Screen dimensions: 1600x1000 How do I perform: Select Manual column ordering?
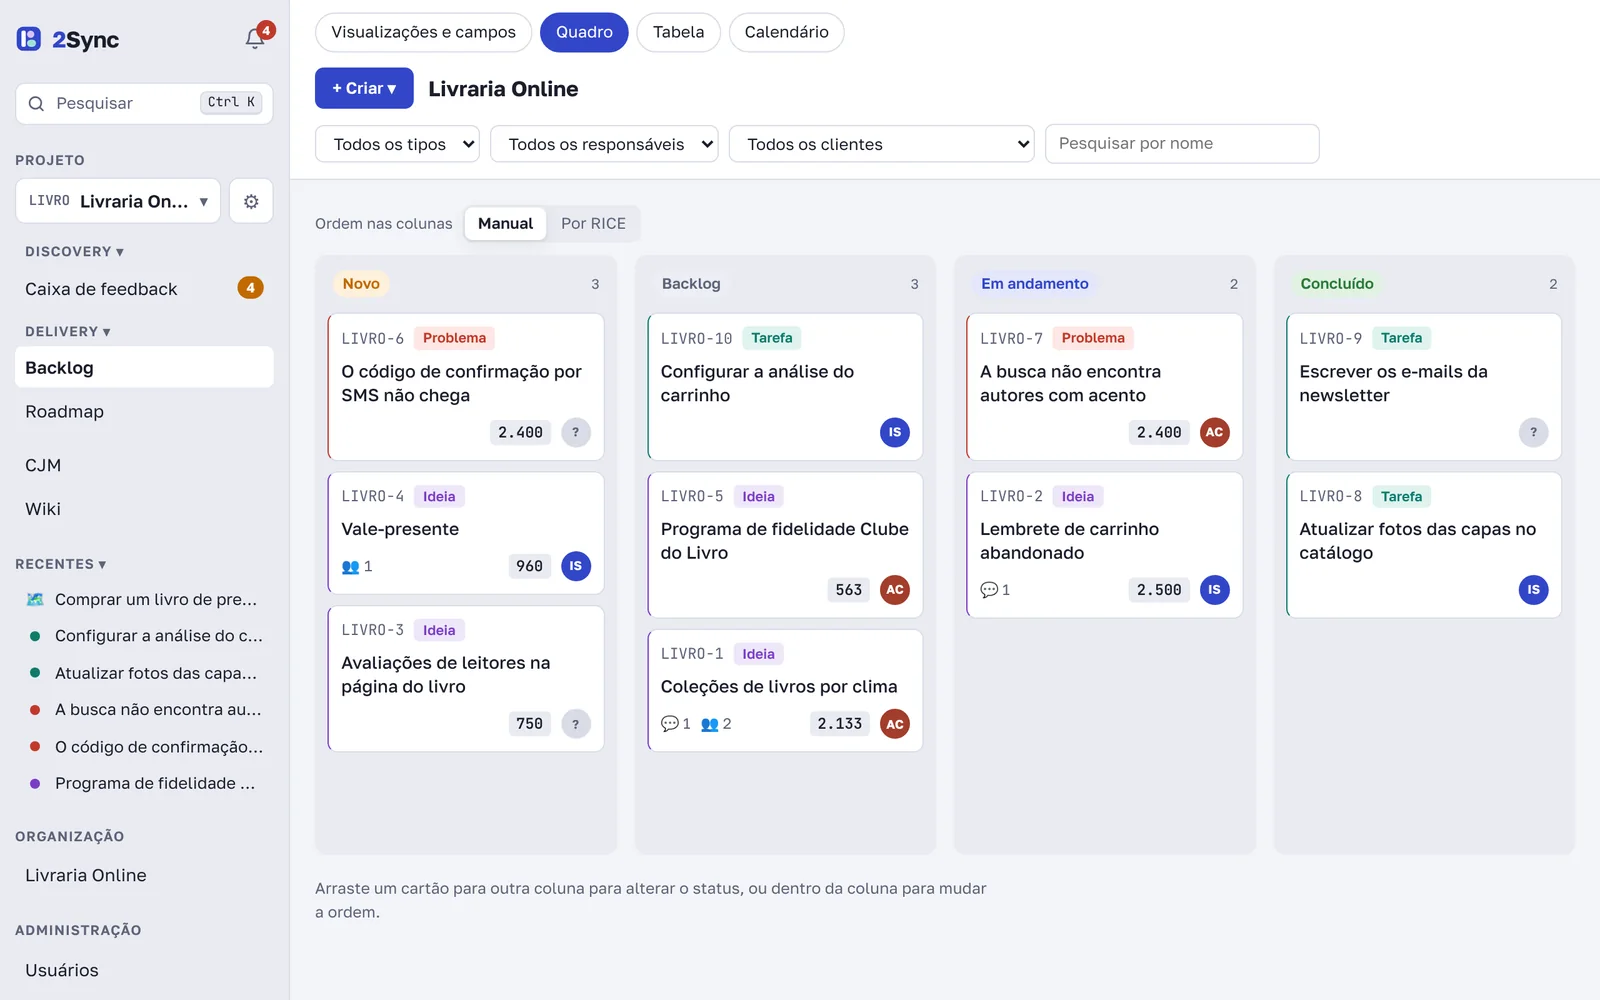click(505, 223)
